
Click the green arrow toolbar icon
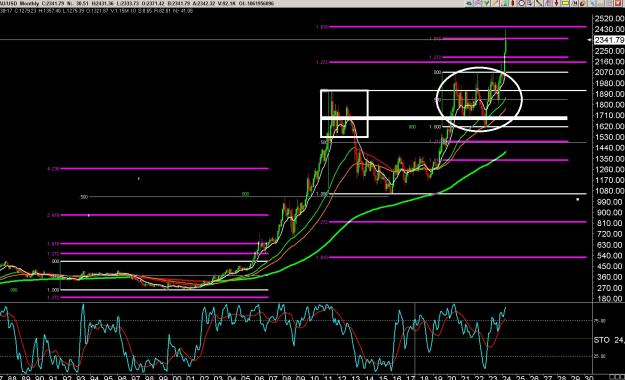487,3
